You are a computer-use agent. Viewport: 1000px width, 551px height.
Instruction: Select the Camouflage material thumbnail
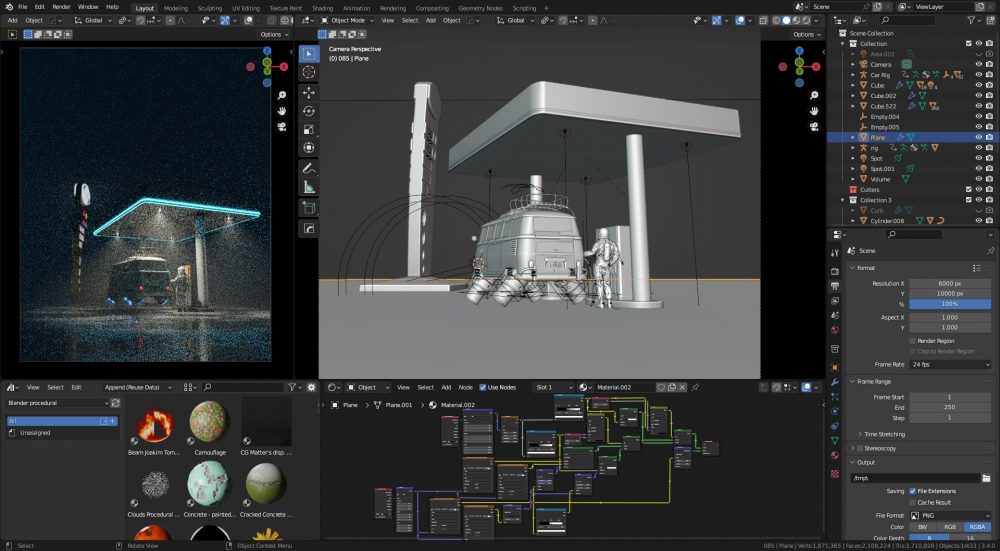pyautogui.click(x=209, y=422)
